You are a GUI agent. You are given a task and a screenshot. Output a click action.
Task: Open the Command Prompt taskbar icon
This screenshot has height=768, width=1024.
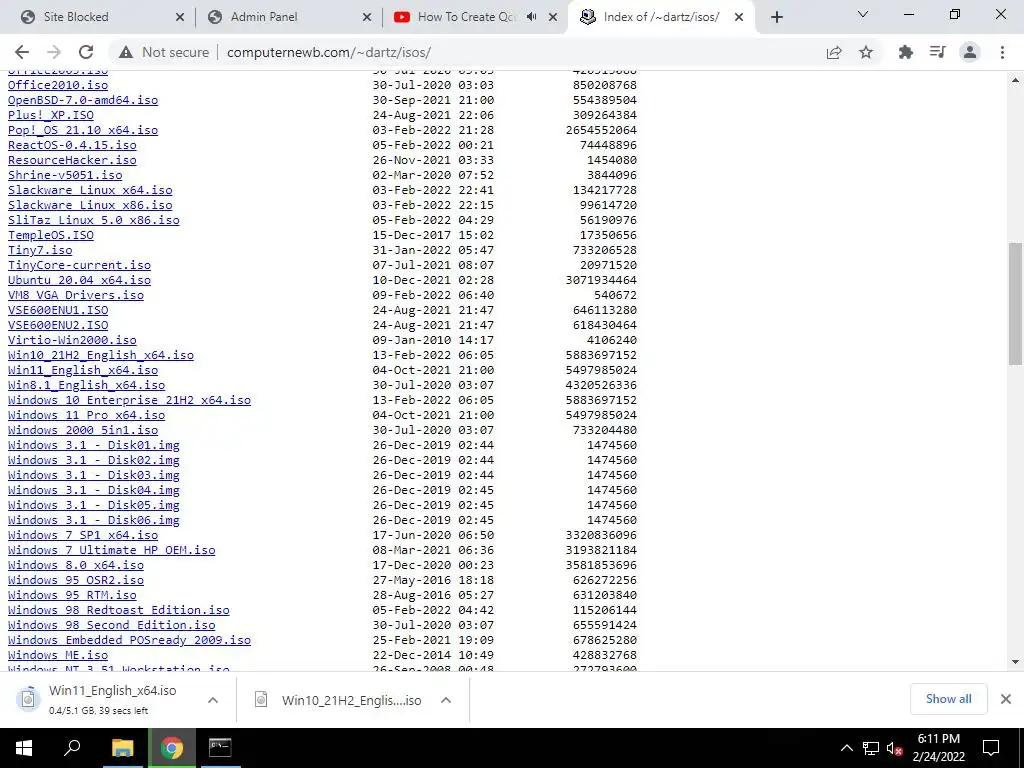click(x=220, y=748)
